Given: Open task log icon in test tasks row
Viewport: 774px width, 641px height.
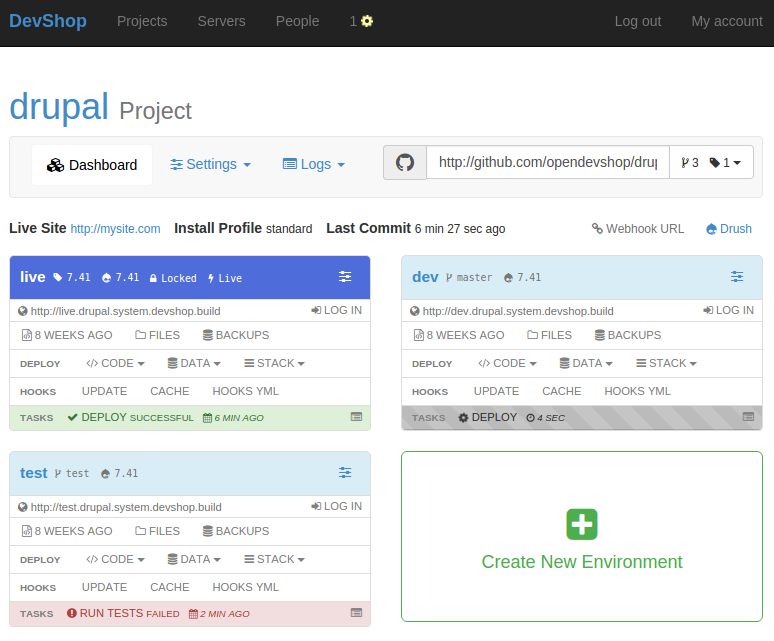Looking at the screenshot, I should click(x=356, y=613).
